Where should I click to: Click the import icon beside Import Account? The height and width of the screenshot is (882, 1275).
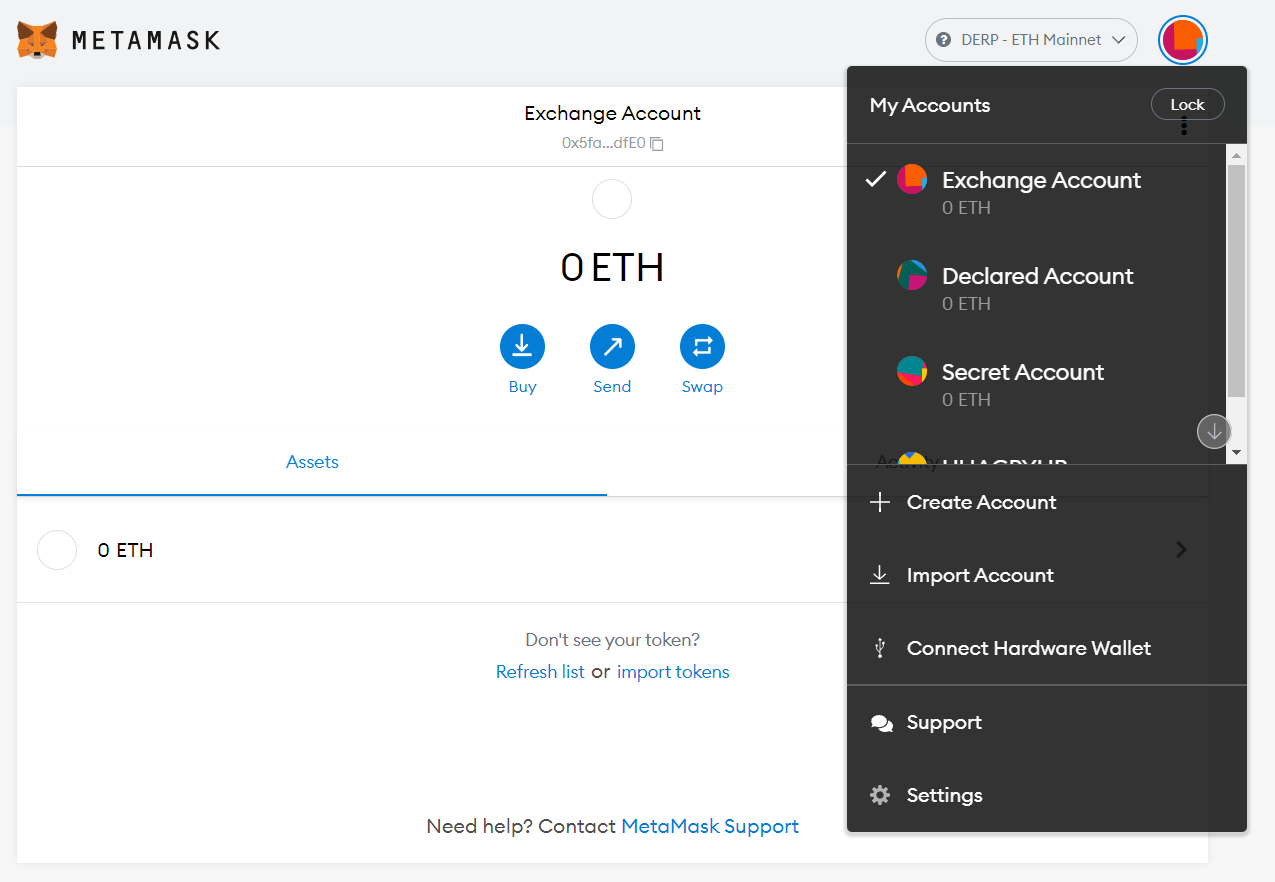tap(880, 575)
